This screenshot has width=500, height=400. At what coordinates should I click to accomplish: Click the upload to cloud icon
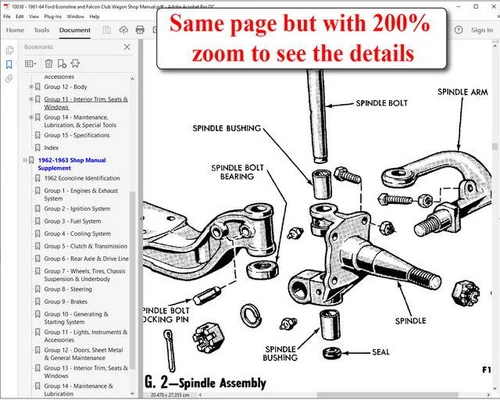pyautogui.click(x=124, y=30)
